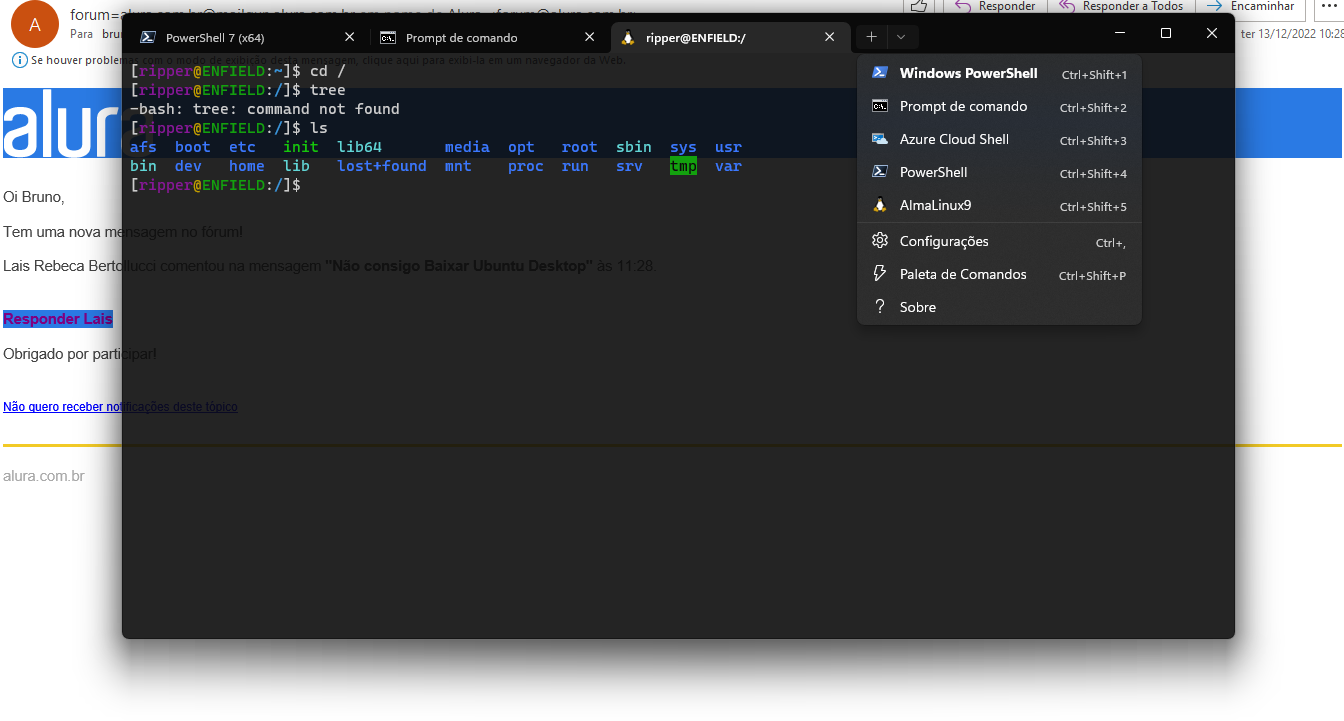1344x721 pixels.
Task: Select the PowerShell profile with shortcut Ctrl+Shift+4
Action: click(x=999, y=172)
